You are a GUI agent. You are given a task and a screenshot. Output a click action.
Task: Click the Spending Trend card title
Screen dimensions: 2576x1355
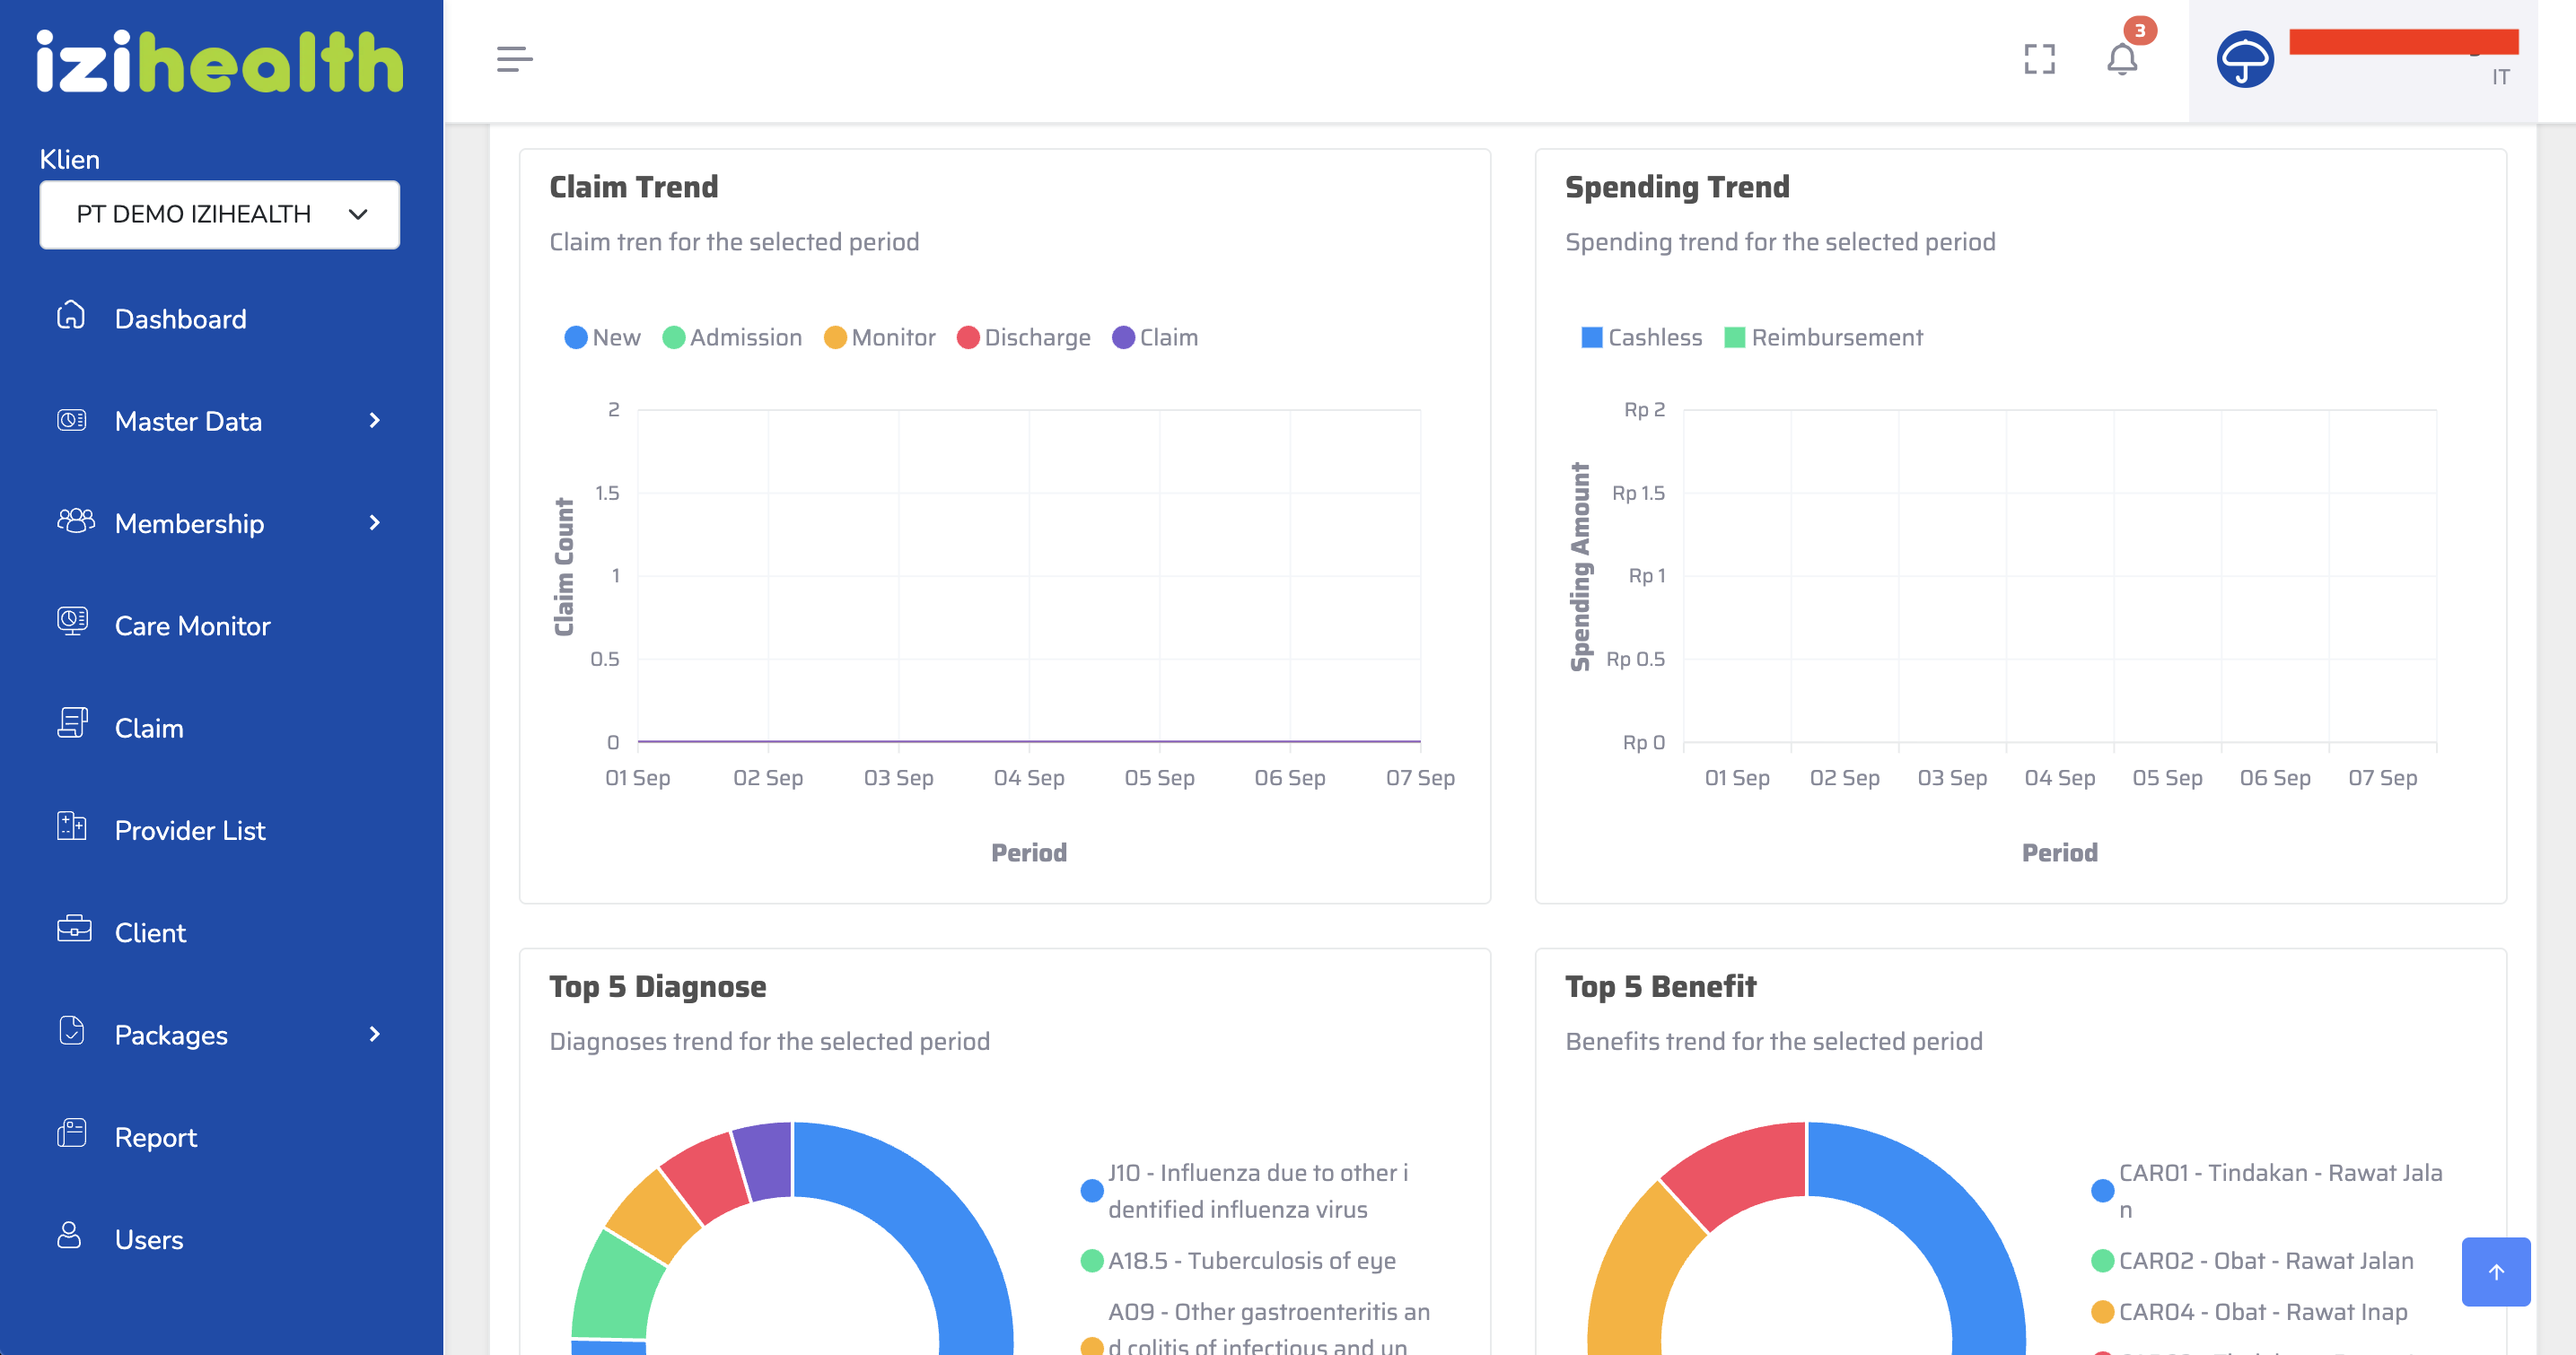click(1677, 187)
